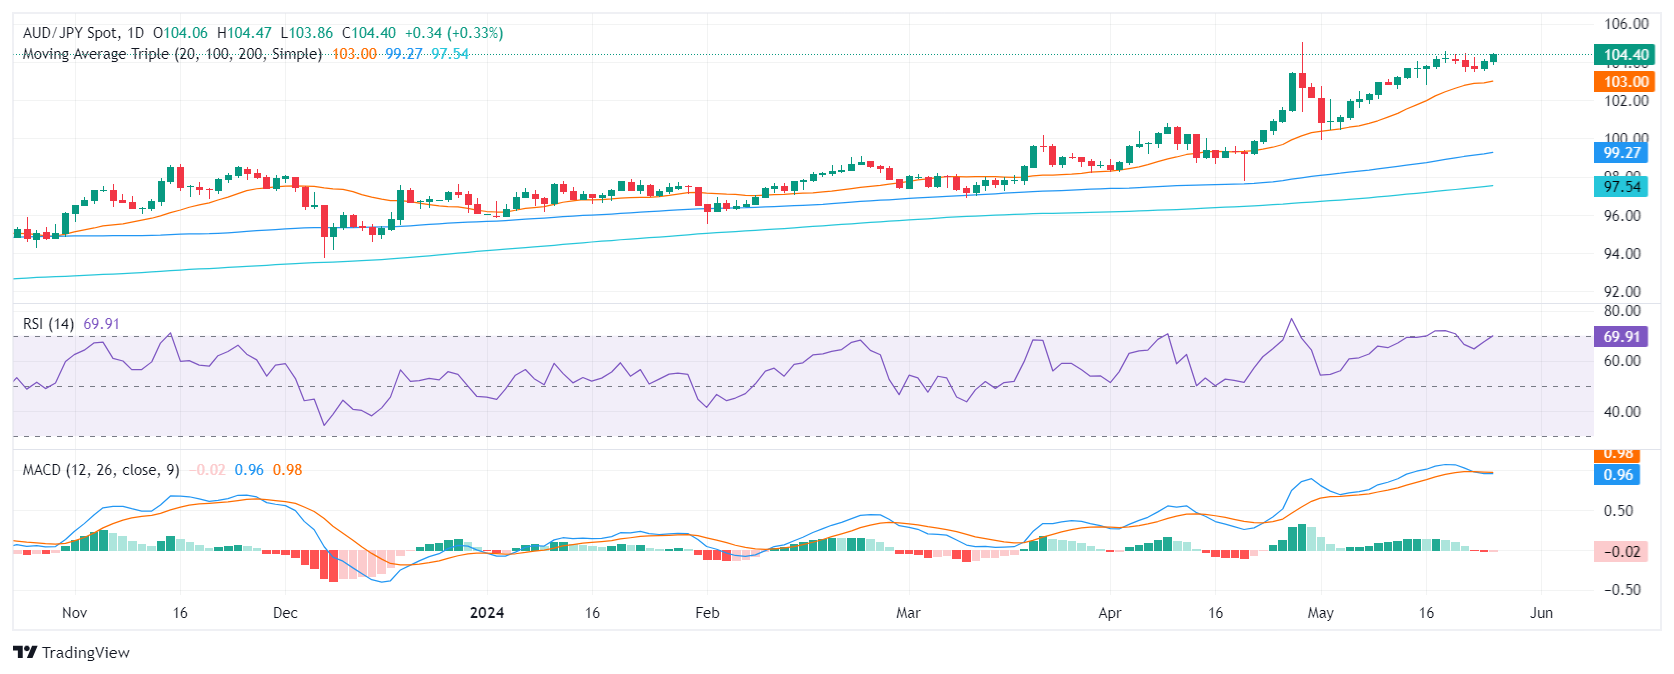Select the MACD (12, 26, close, 9) label
The image size is (1674, 674).
coord(101,470)
